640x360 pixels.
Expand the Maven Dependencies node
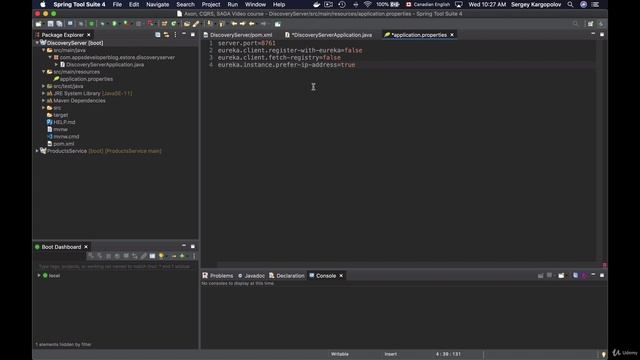coord(44,100)
